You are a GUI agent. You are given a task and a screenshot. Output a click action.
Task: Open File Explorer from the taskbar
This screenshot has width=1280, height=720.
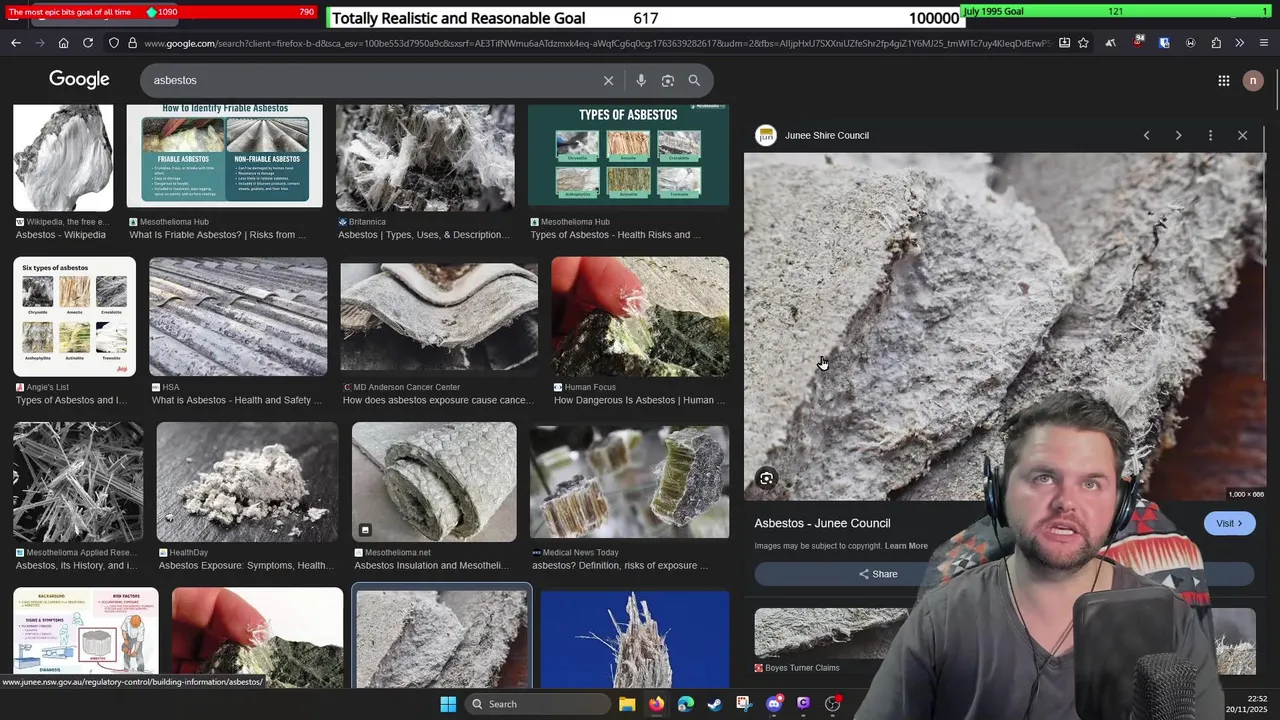[x=627, y=704]
